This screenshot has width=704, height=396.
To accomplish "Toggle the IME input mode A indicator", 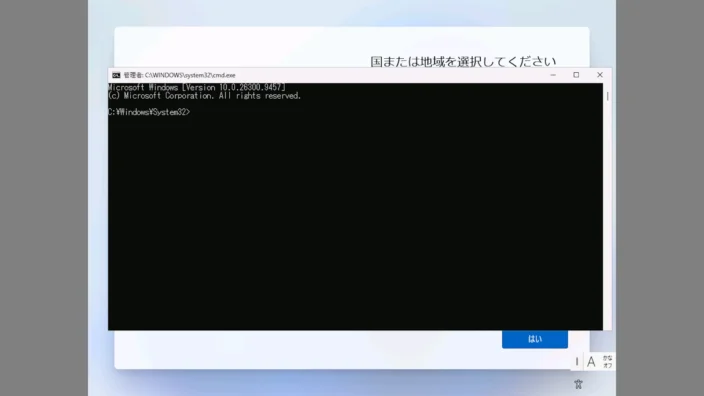I will [x=591, y=361].
